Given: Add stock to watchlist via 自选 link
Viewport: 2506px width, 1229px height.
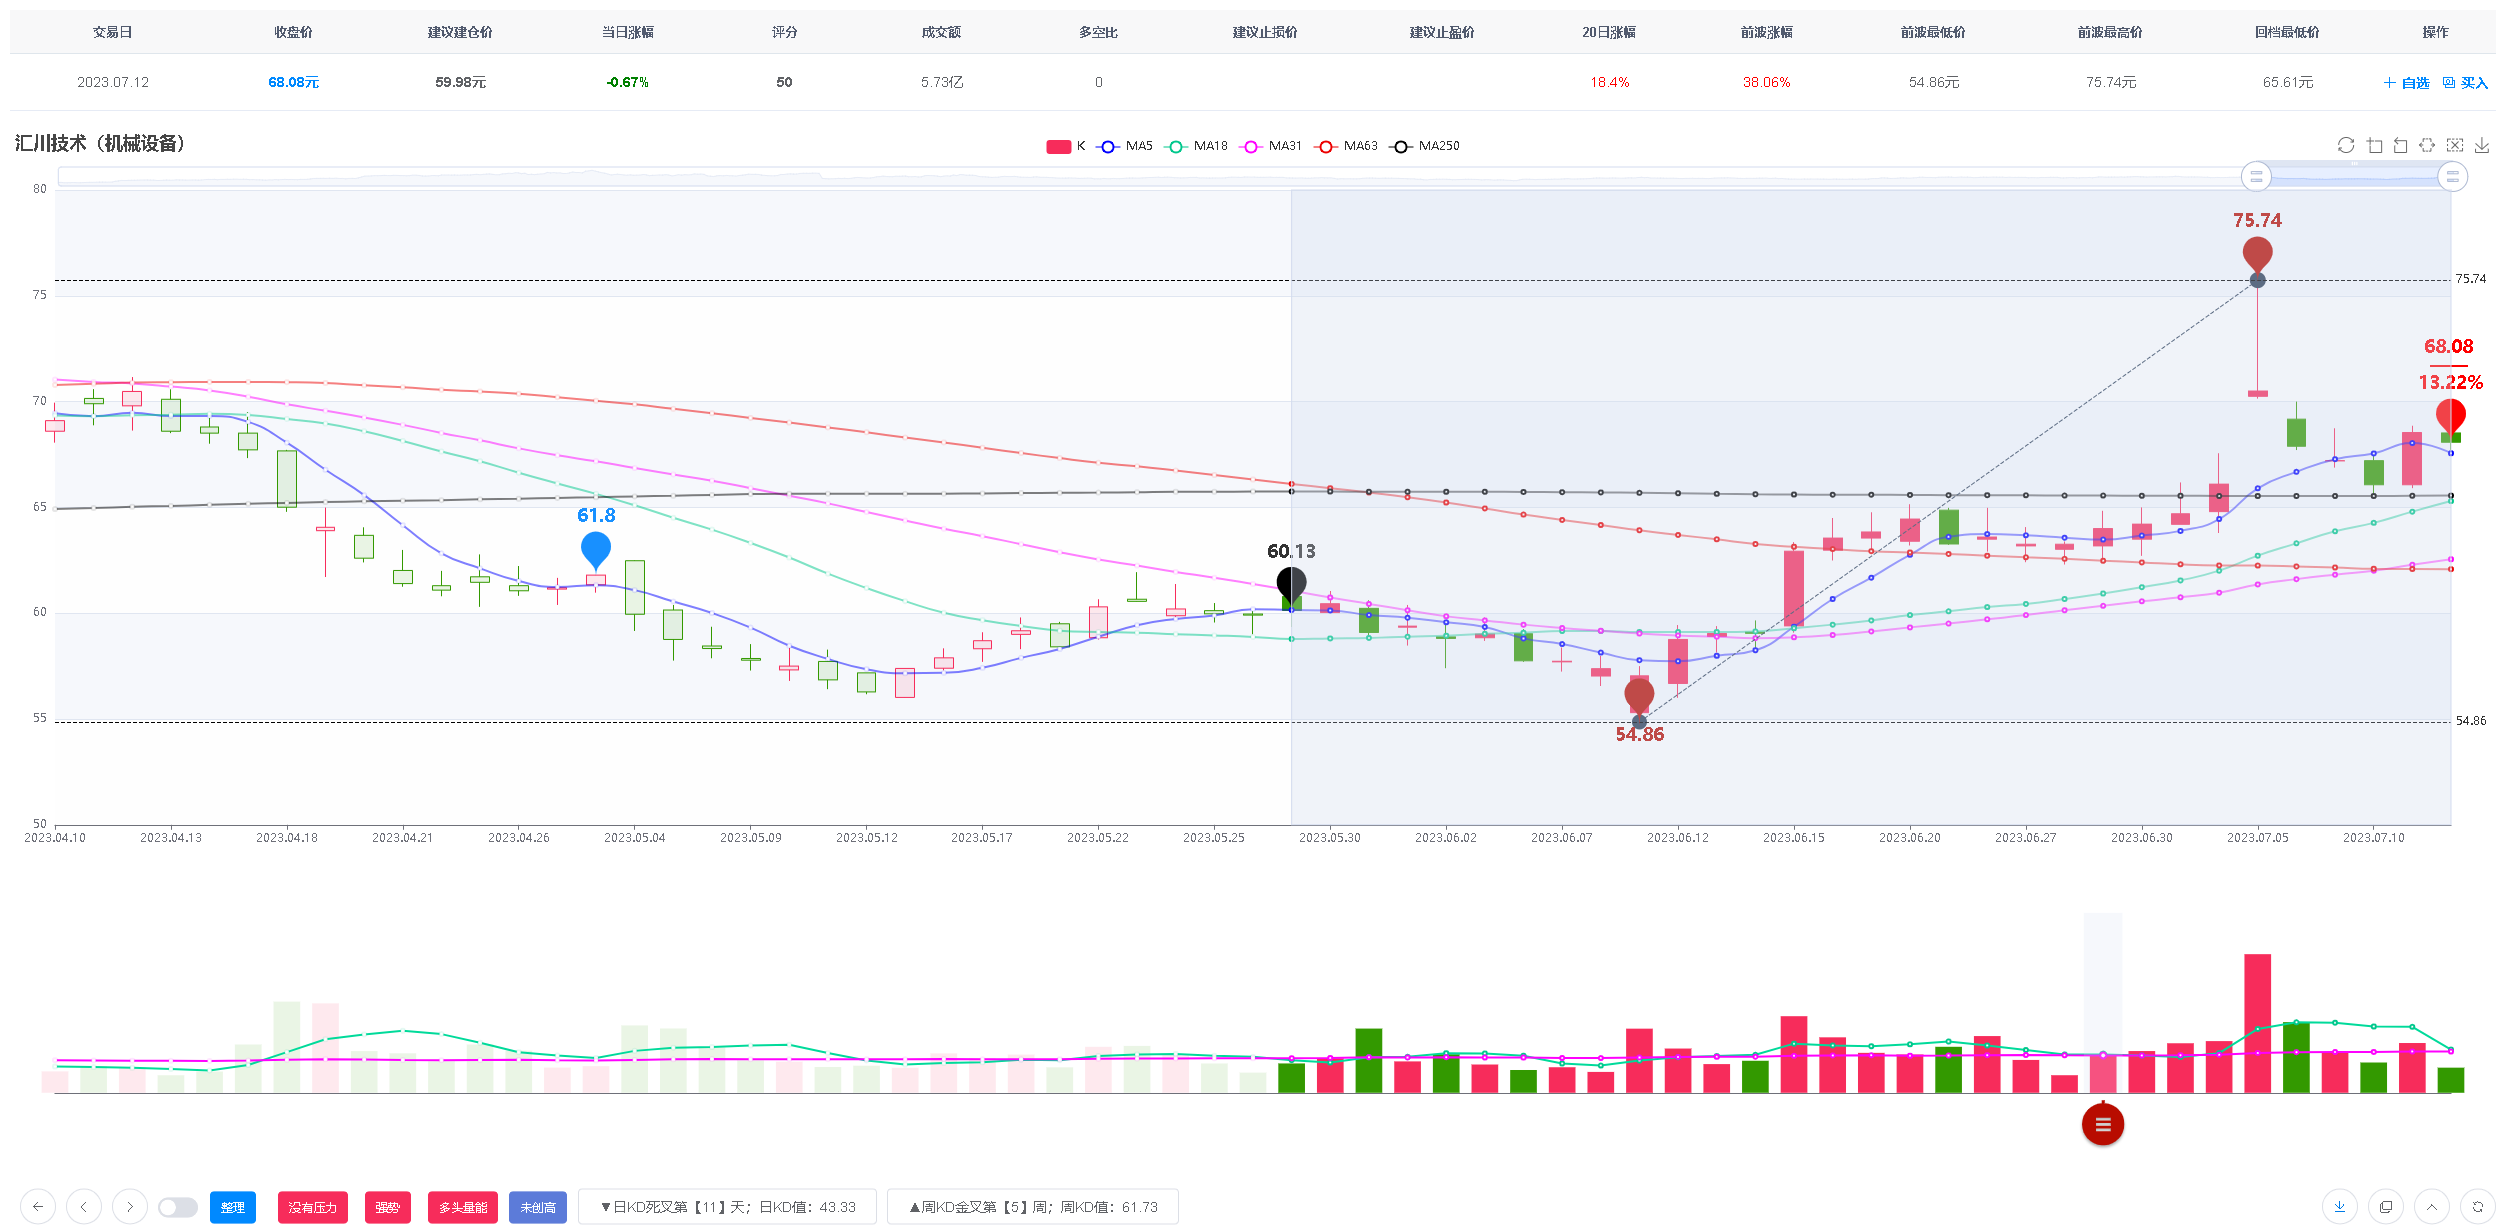Looking at the screenshot, I should [2407, 83].
